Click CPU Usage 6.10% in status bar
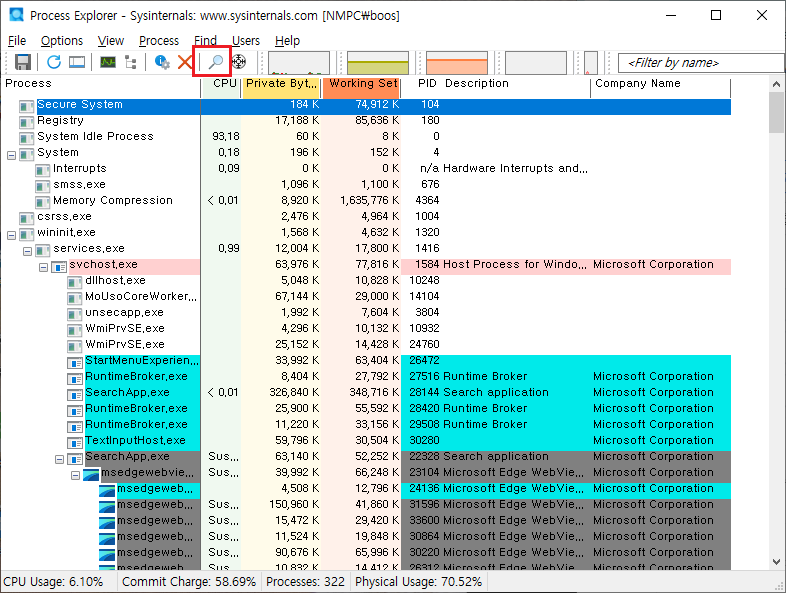The width and height of the screenshot is (786, 593). (53, 582)
